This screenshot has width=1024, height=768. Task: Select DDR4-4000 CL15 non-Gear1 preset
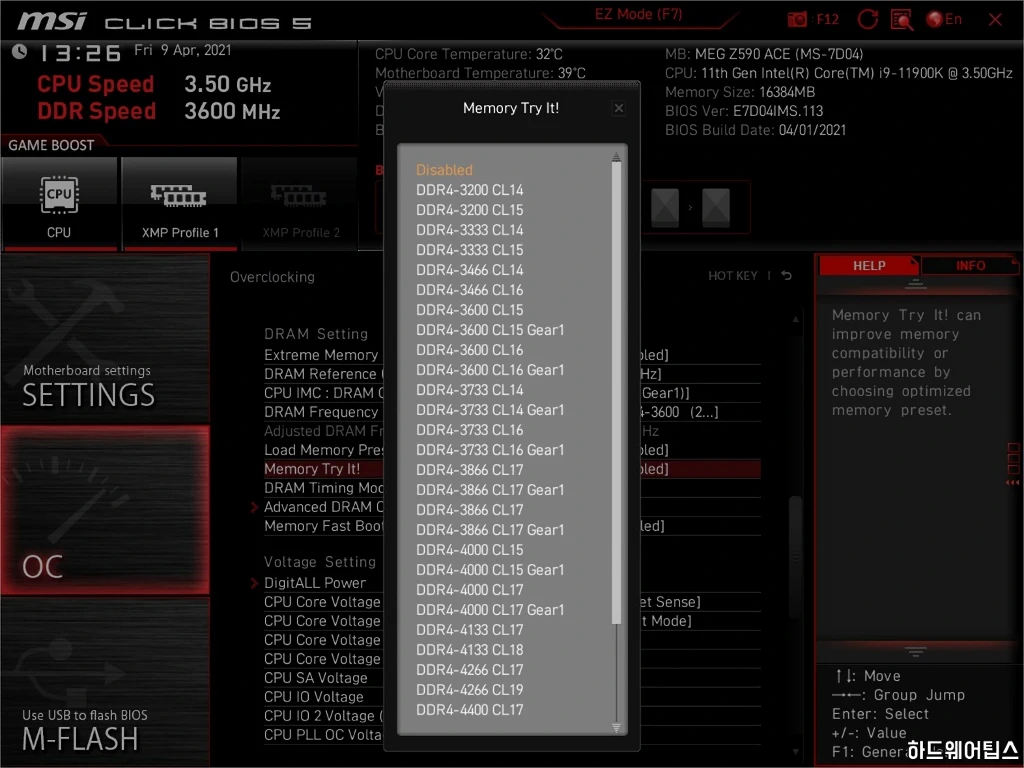coord(470,550)
